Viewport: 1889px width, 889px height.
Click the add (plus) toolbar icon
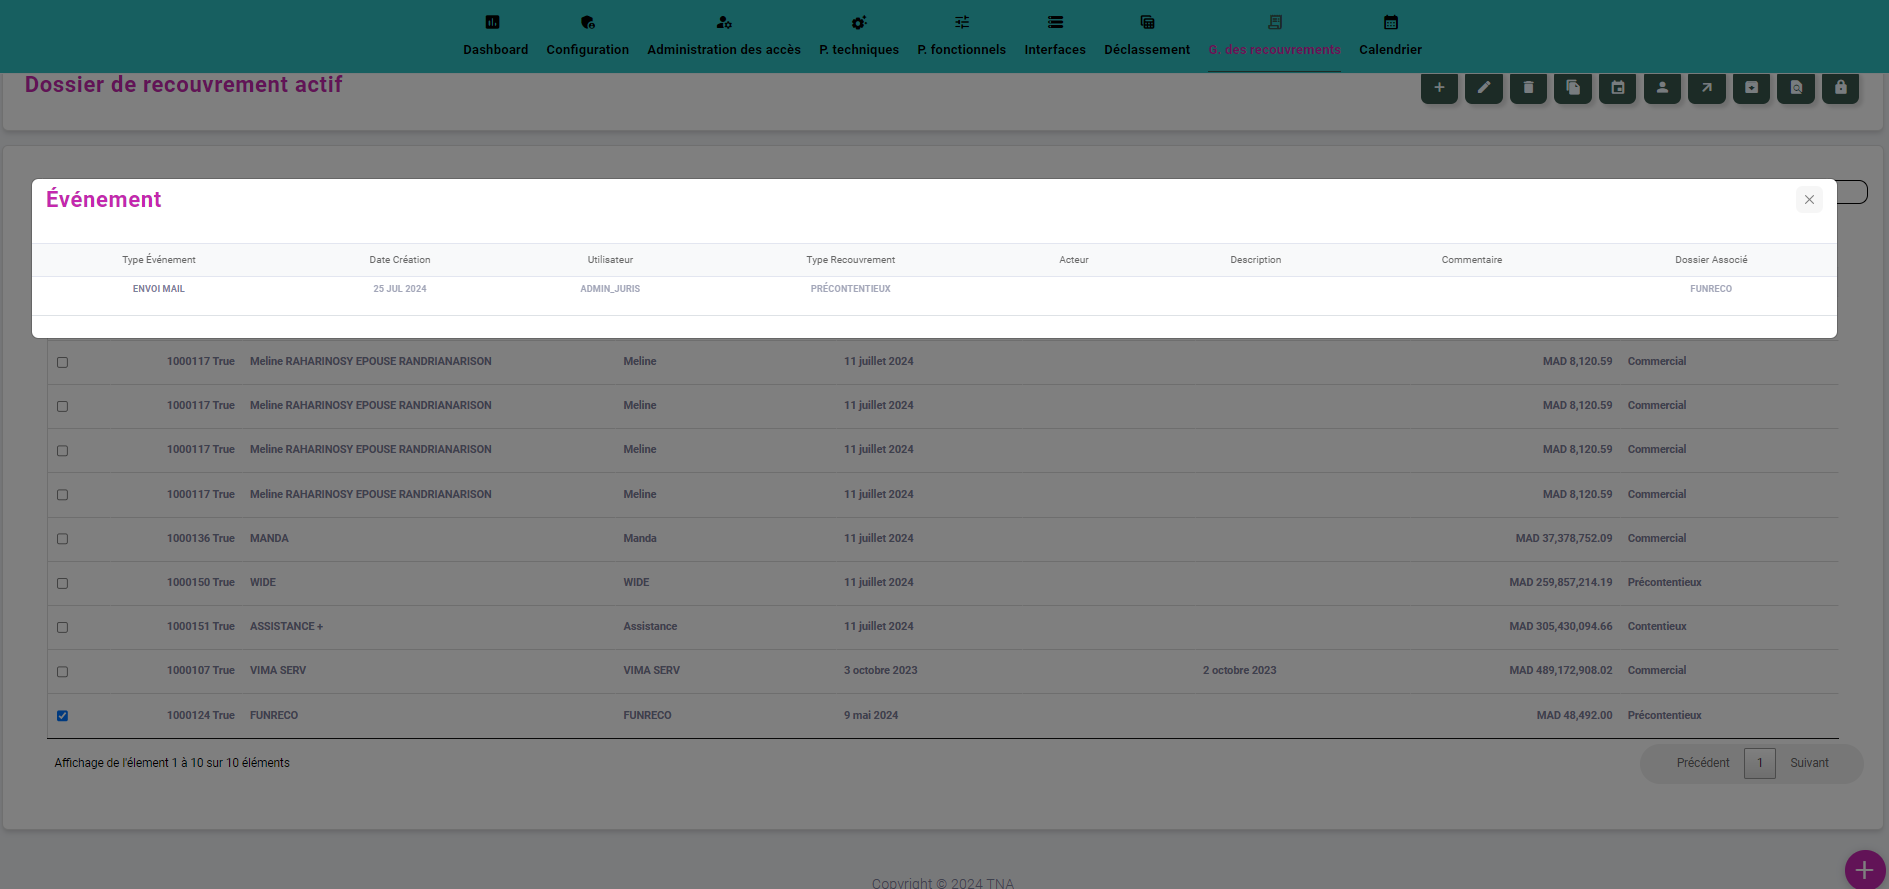click(1439, 88)
